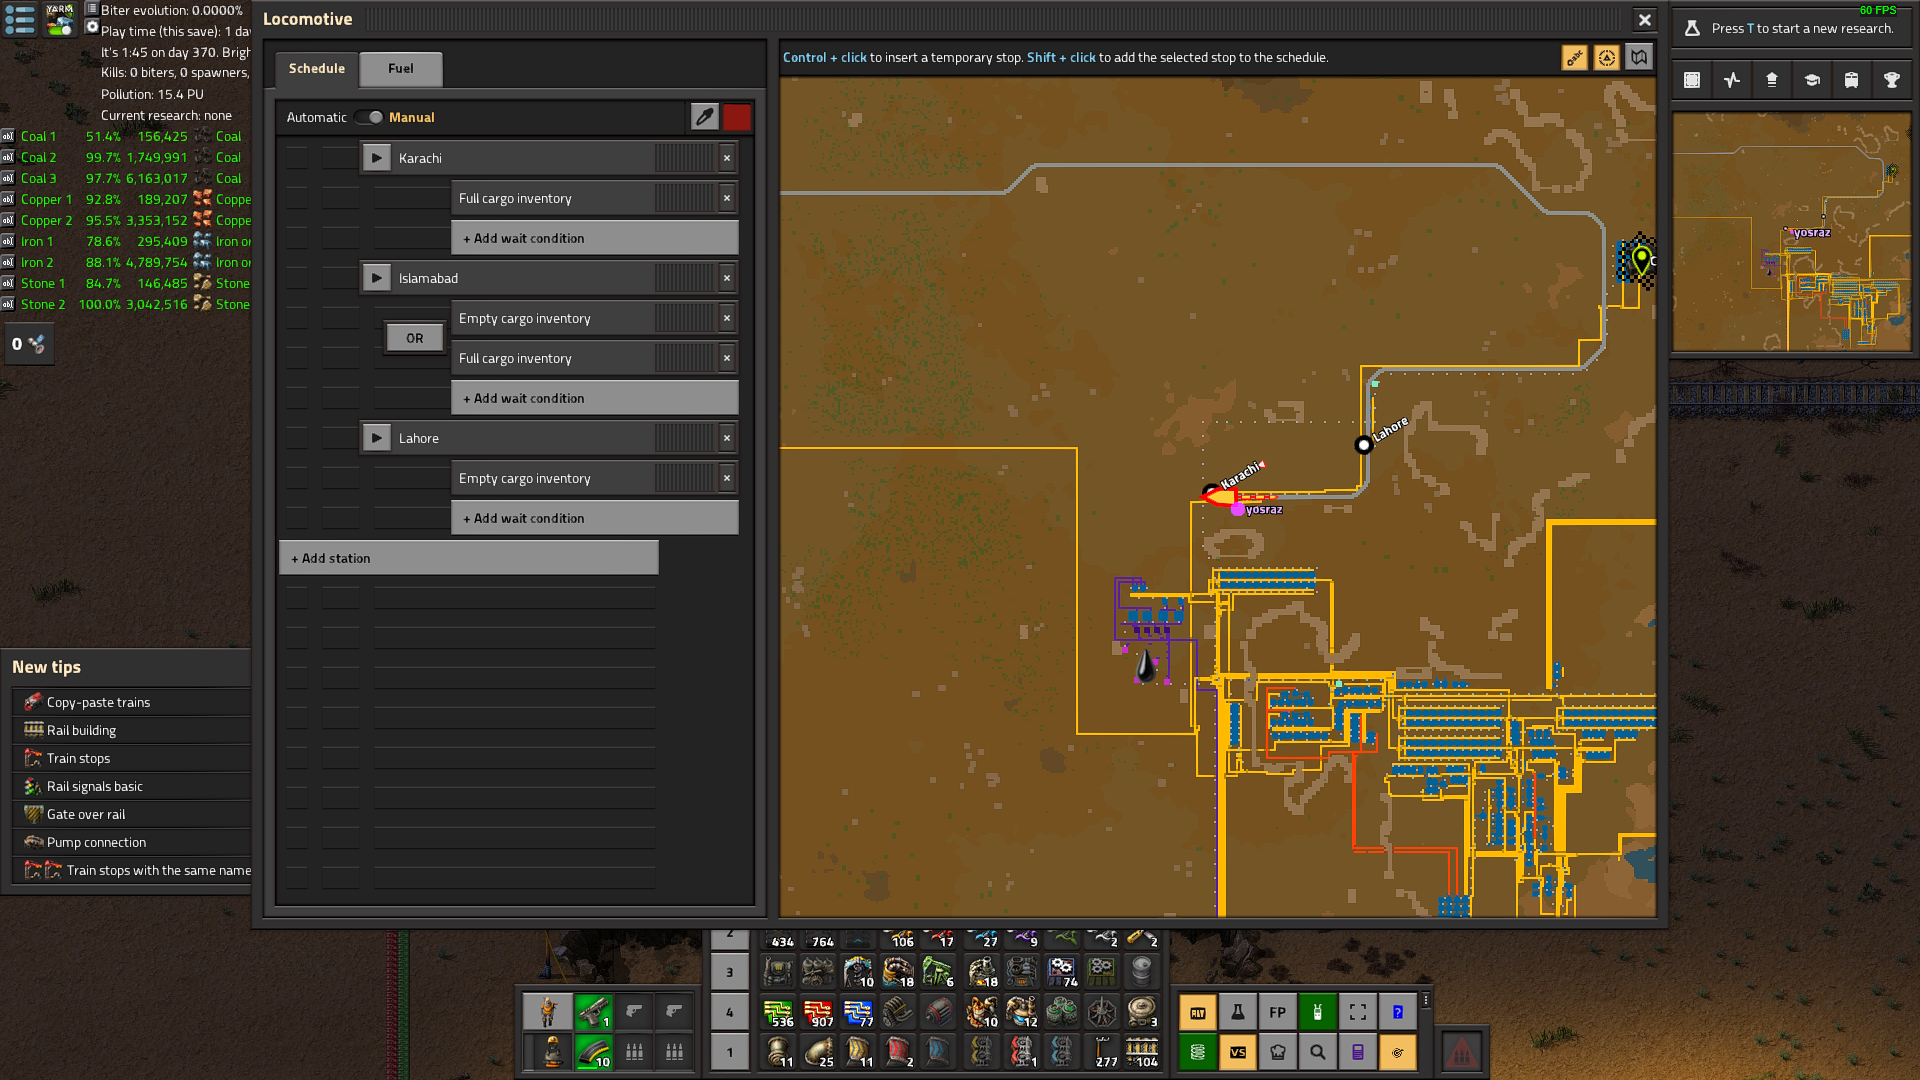This screenshot has height=1080, width=1920.
Task: Switch to the Schedule tab
Action: click(x=317, y=68)
